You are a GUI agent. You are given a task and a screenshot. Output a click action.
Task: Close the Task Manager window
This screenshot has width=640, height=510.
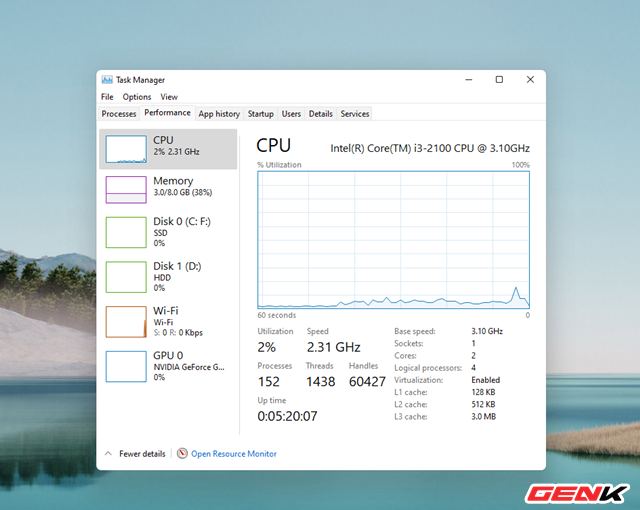(x=530, y=80)
